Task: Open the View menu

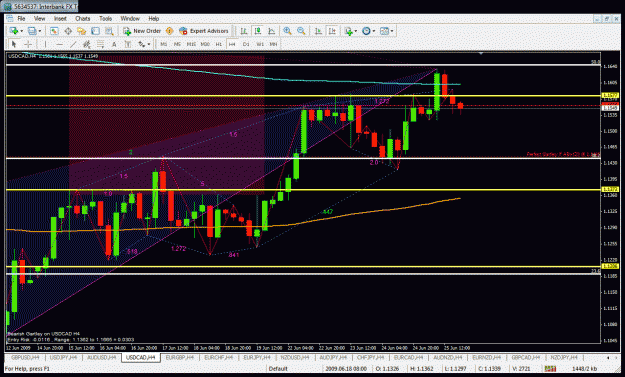Action: [x=39, y=18]
